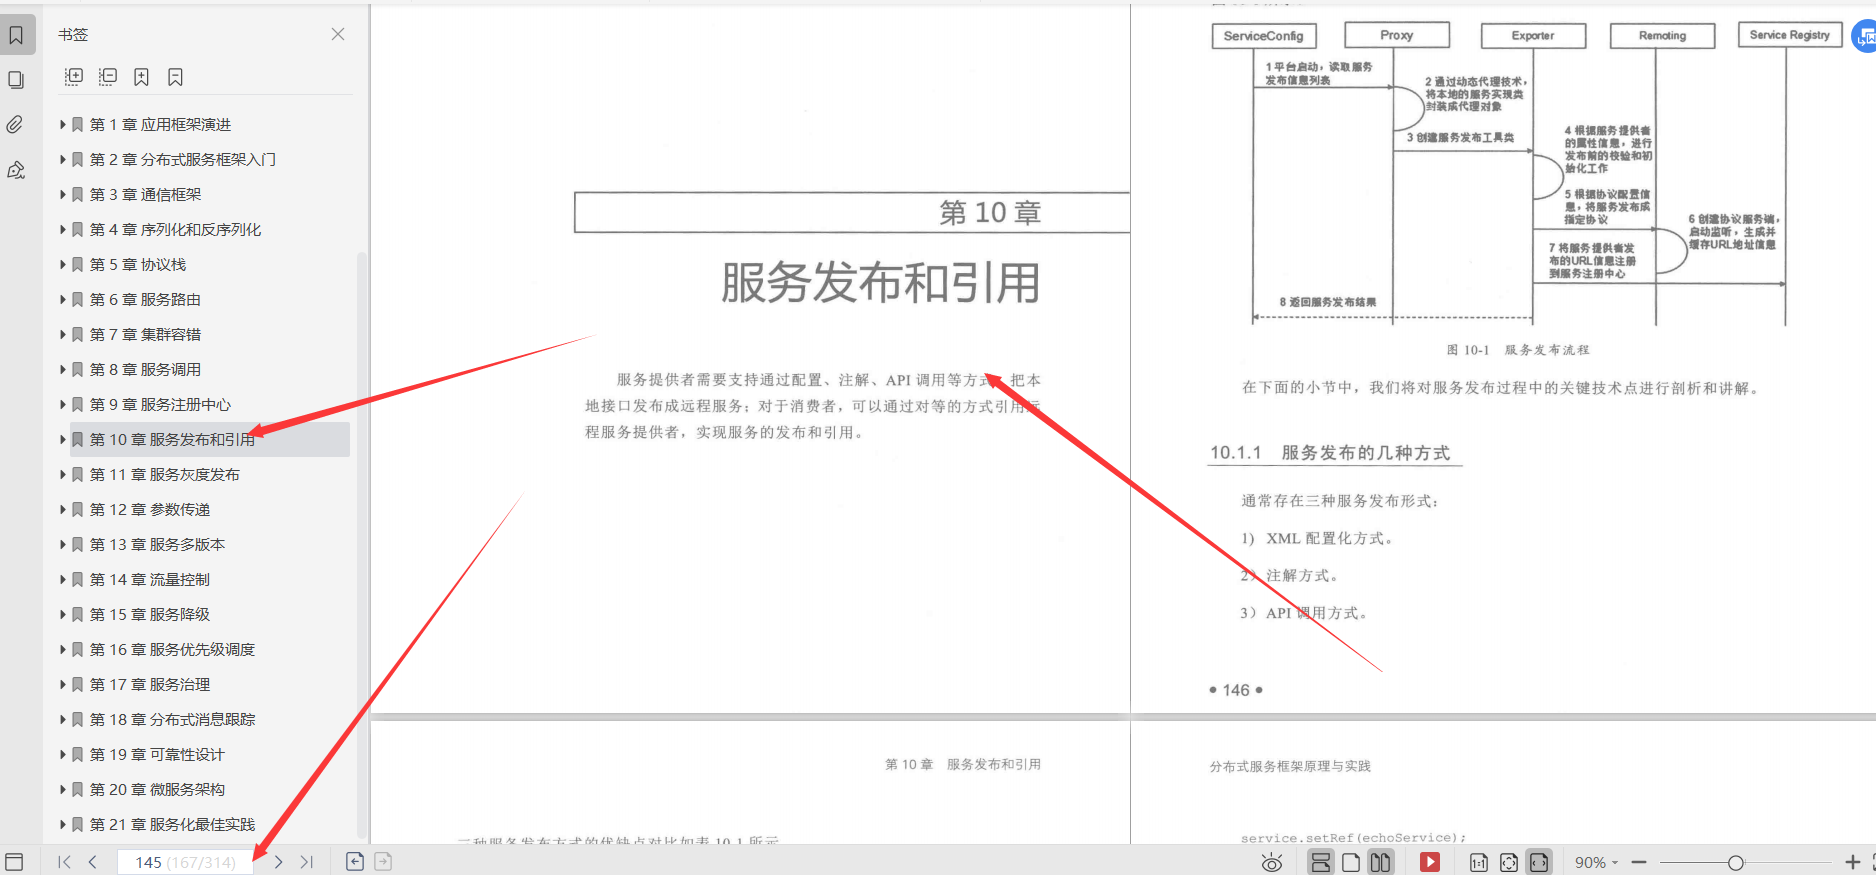Go to 第 14 章 流量控制

pos(150,580)
